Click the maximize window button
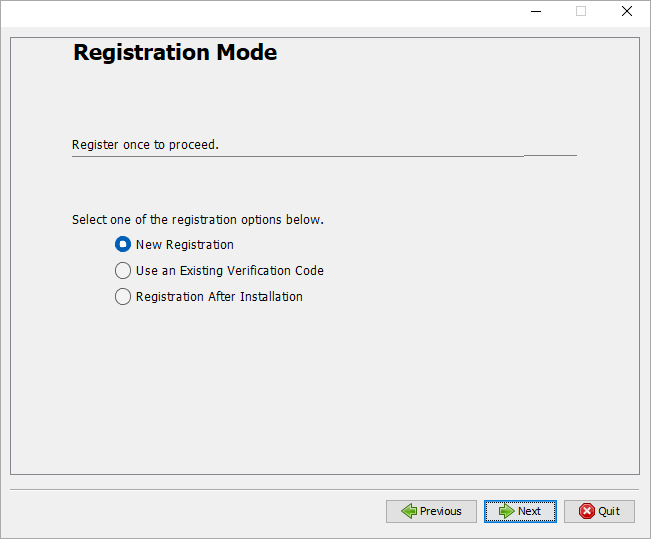Screen dimensions: 651x539 [581, 12]
